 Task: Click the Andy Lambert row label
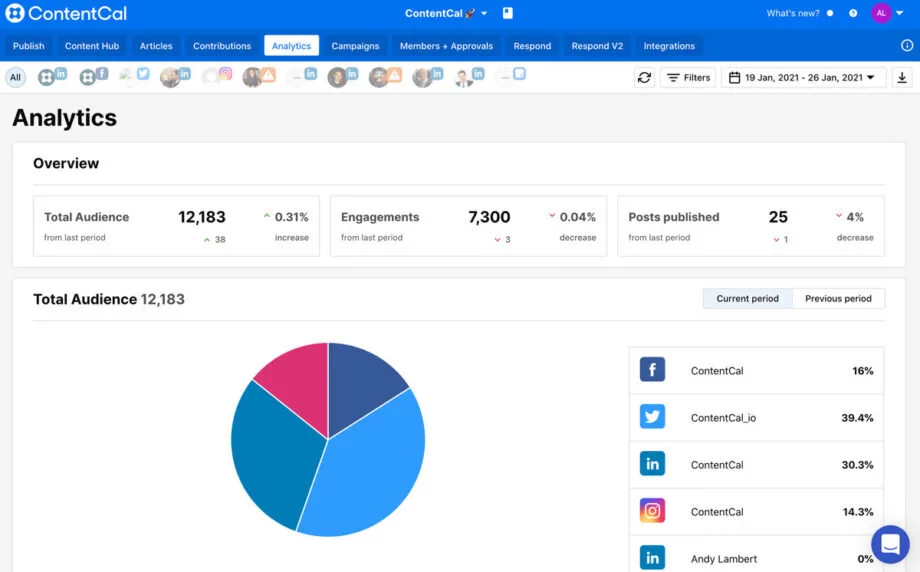723,559
